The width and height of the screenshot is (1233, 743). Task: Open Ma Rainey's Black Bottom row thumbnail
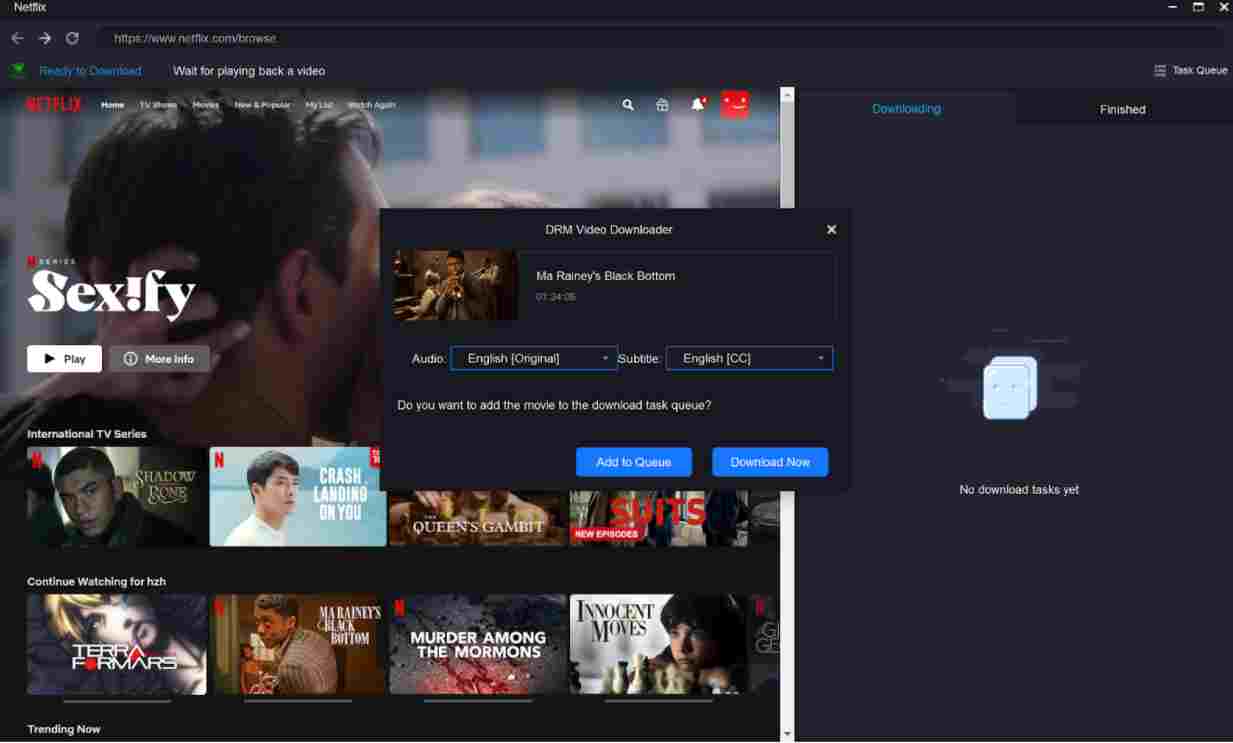(x=297, y=645)
